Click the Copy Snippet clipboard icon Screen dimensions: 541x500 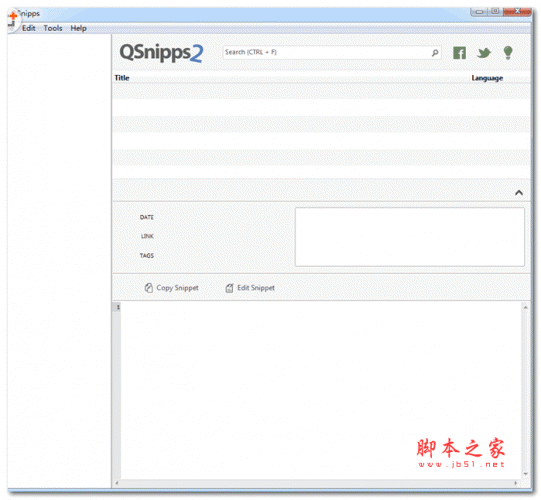pos(149,288)
